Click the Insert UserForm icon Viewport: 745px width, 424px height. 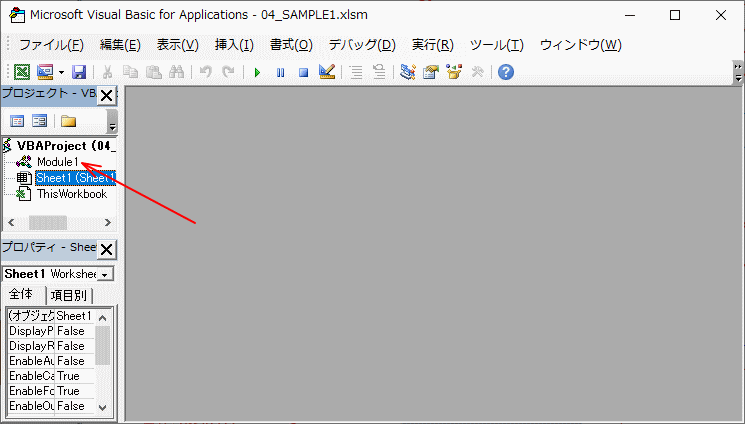point(45,72)
